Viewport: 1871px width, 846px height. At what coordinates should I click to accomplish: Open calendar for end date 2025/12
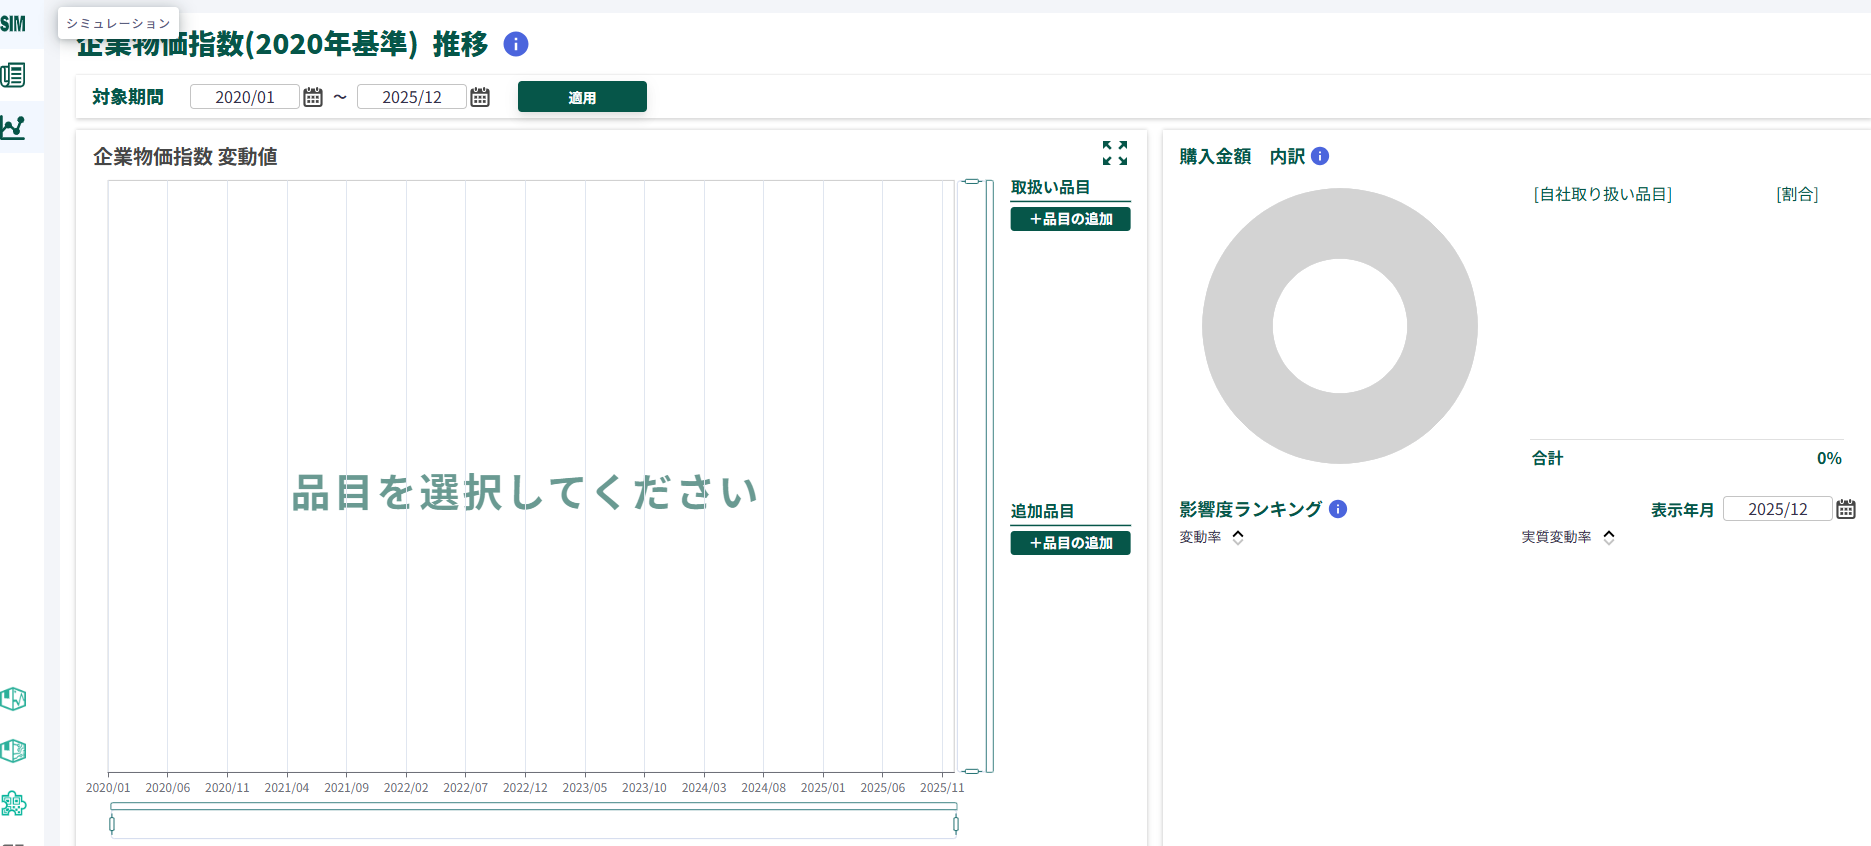480,97
